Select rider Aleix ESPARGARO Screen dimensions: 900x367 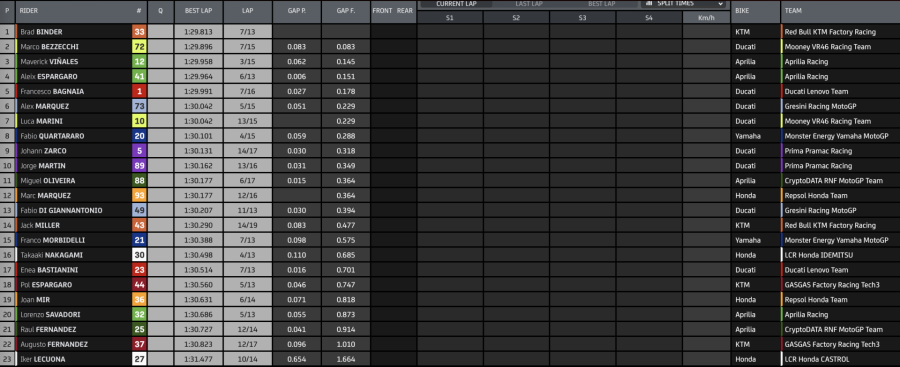click(x=49, y=76)
